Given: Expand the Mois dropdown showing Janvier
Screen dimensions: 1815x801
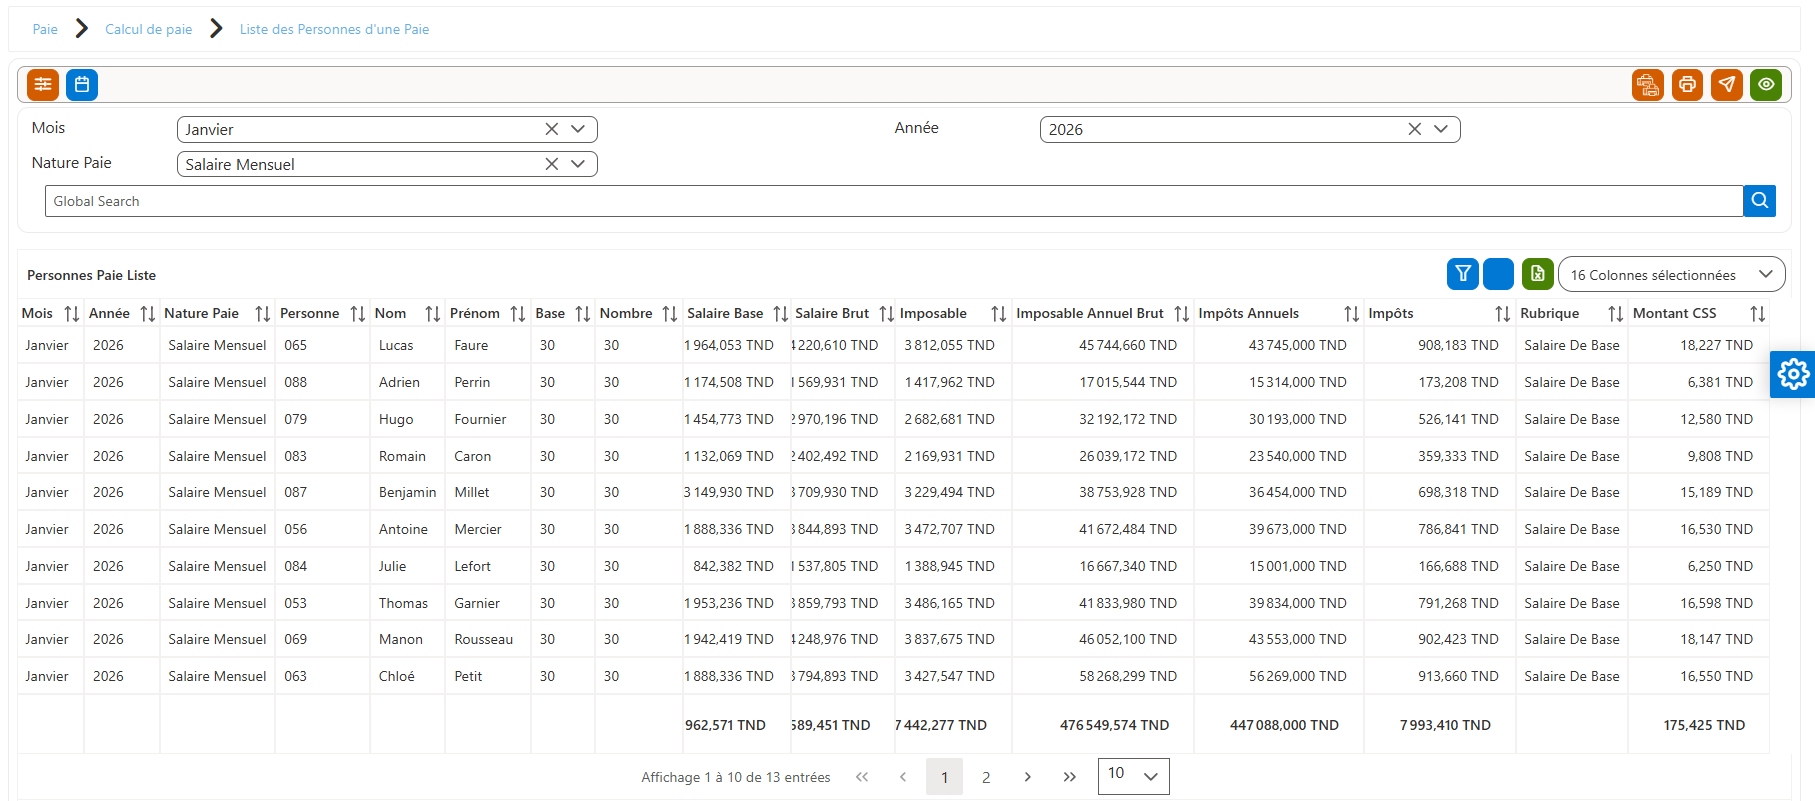Looking at the screenshot, I should (x=578, y=129).
